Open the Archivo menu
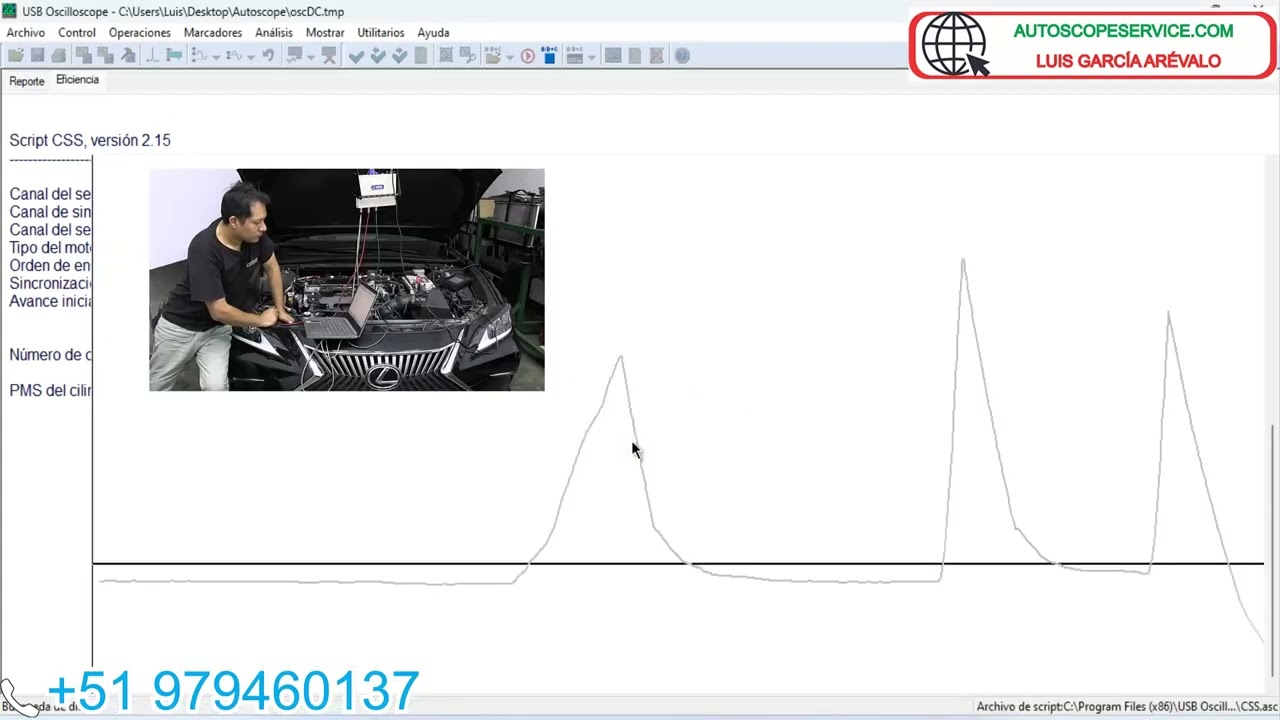Screen dimensions: 1280x720 click(26, 33)
